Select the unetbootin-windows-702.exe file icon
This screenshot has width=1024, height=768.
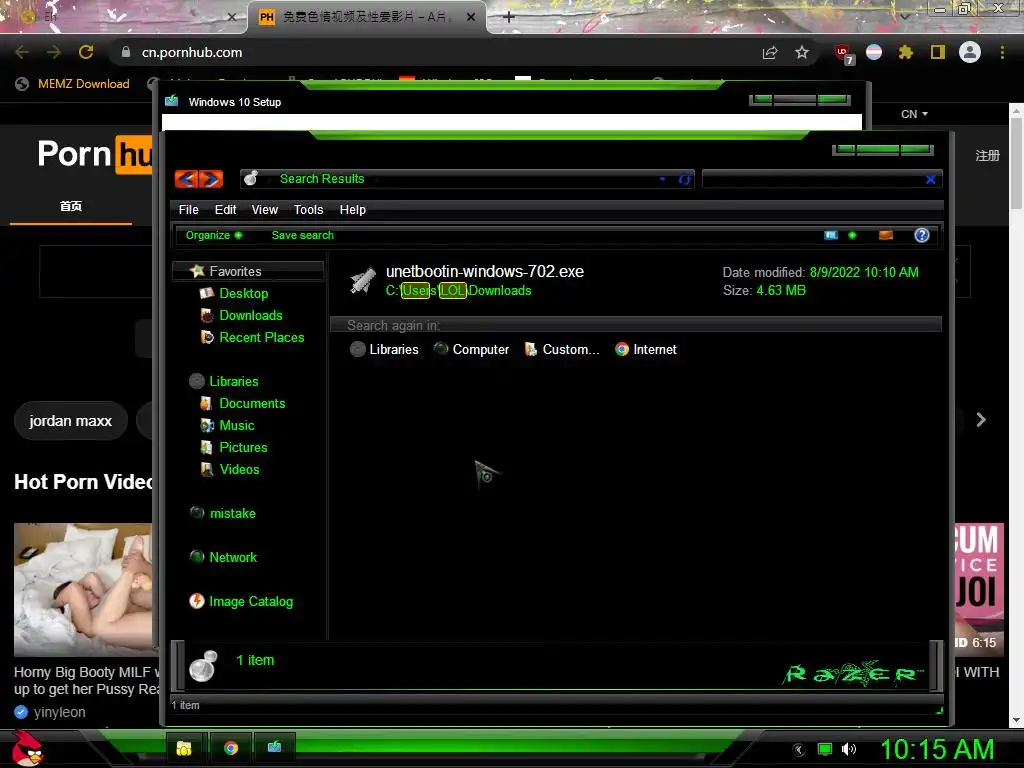tap(363, 281)
